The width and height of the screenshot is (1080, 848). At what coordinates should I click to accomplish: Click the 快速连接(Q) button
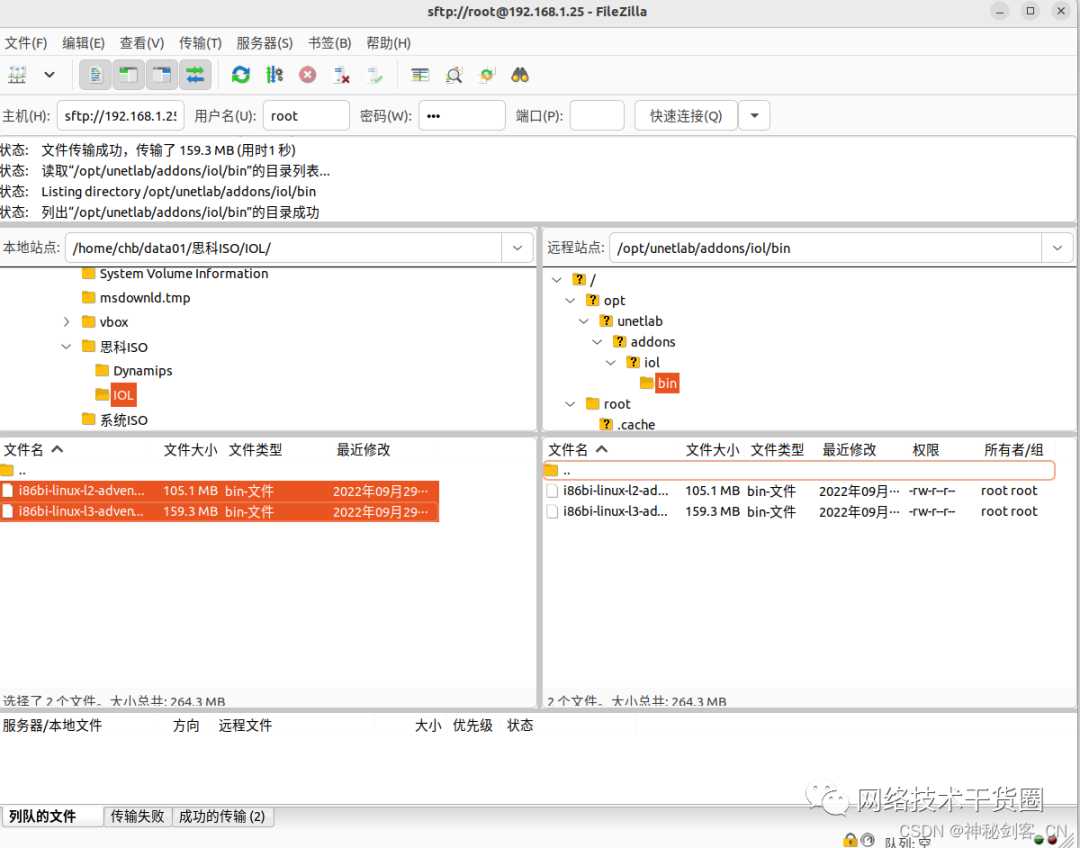(x=685, y=115)
